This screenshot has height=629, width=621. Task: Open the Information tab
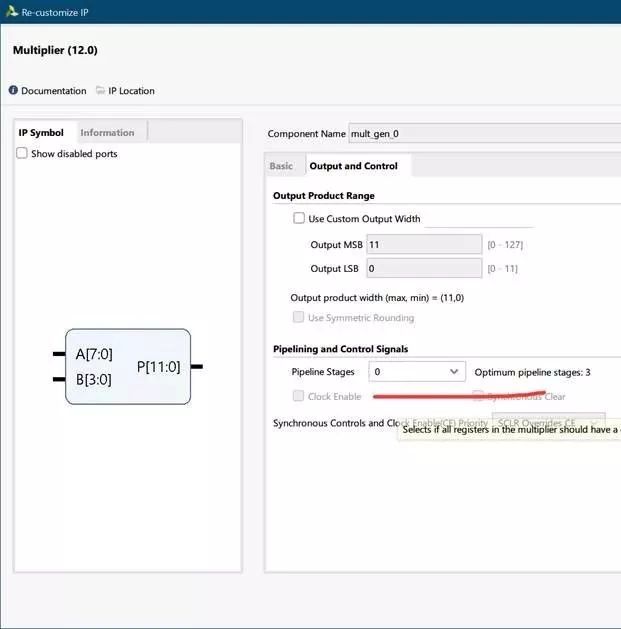(107, 132)
